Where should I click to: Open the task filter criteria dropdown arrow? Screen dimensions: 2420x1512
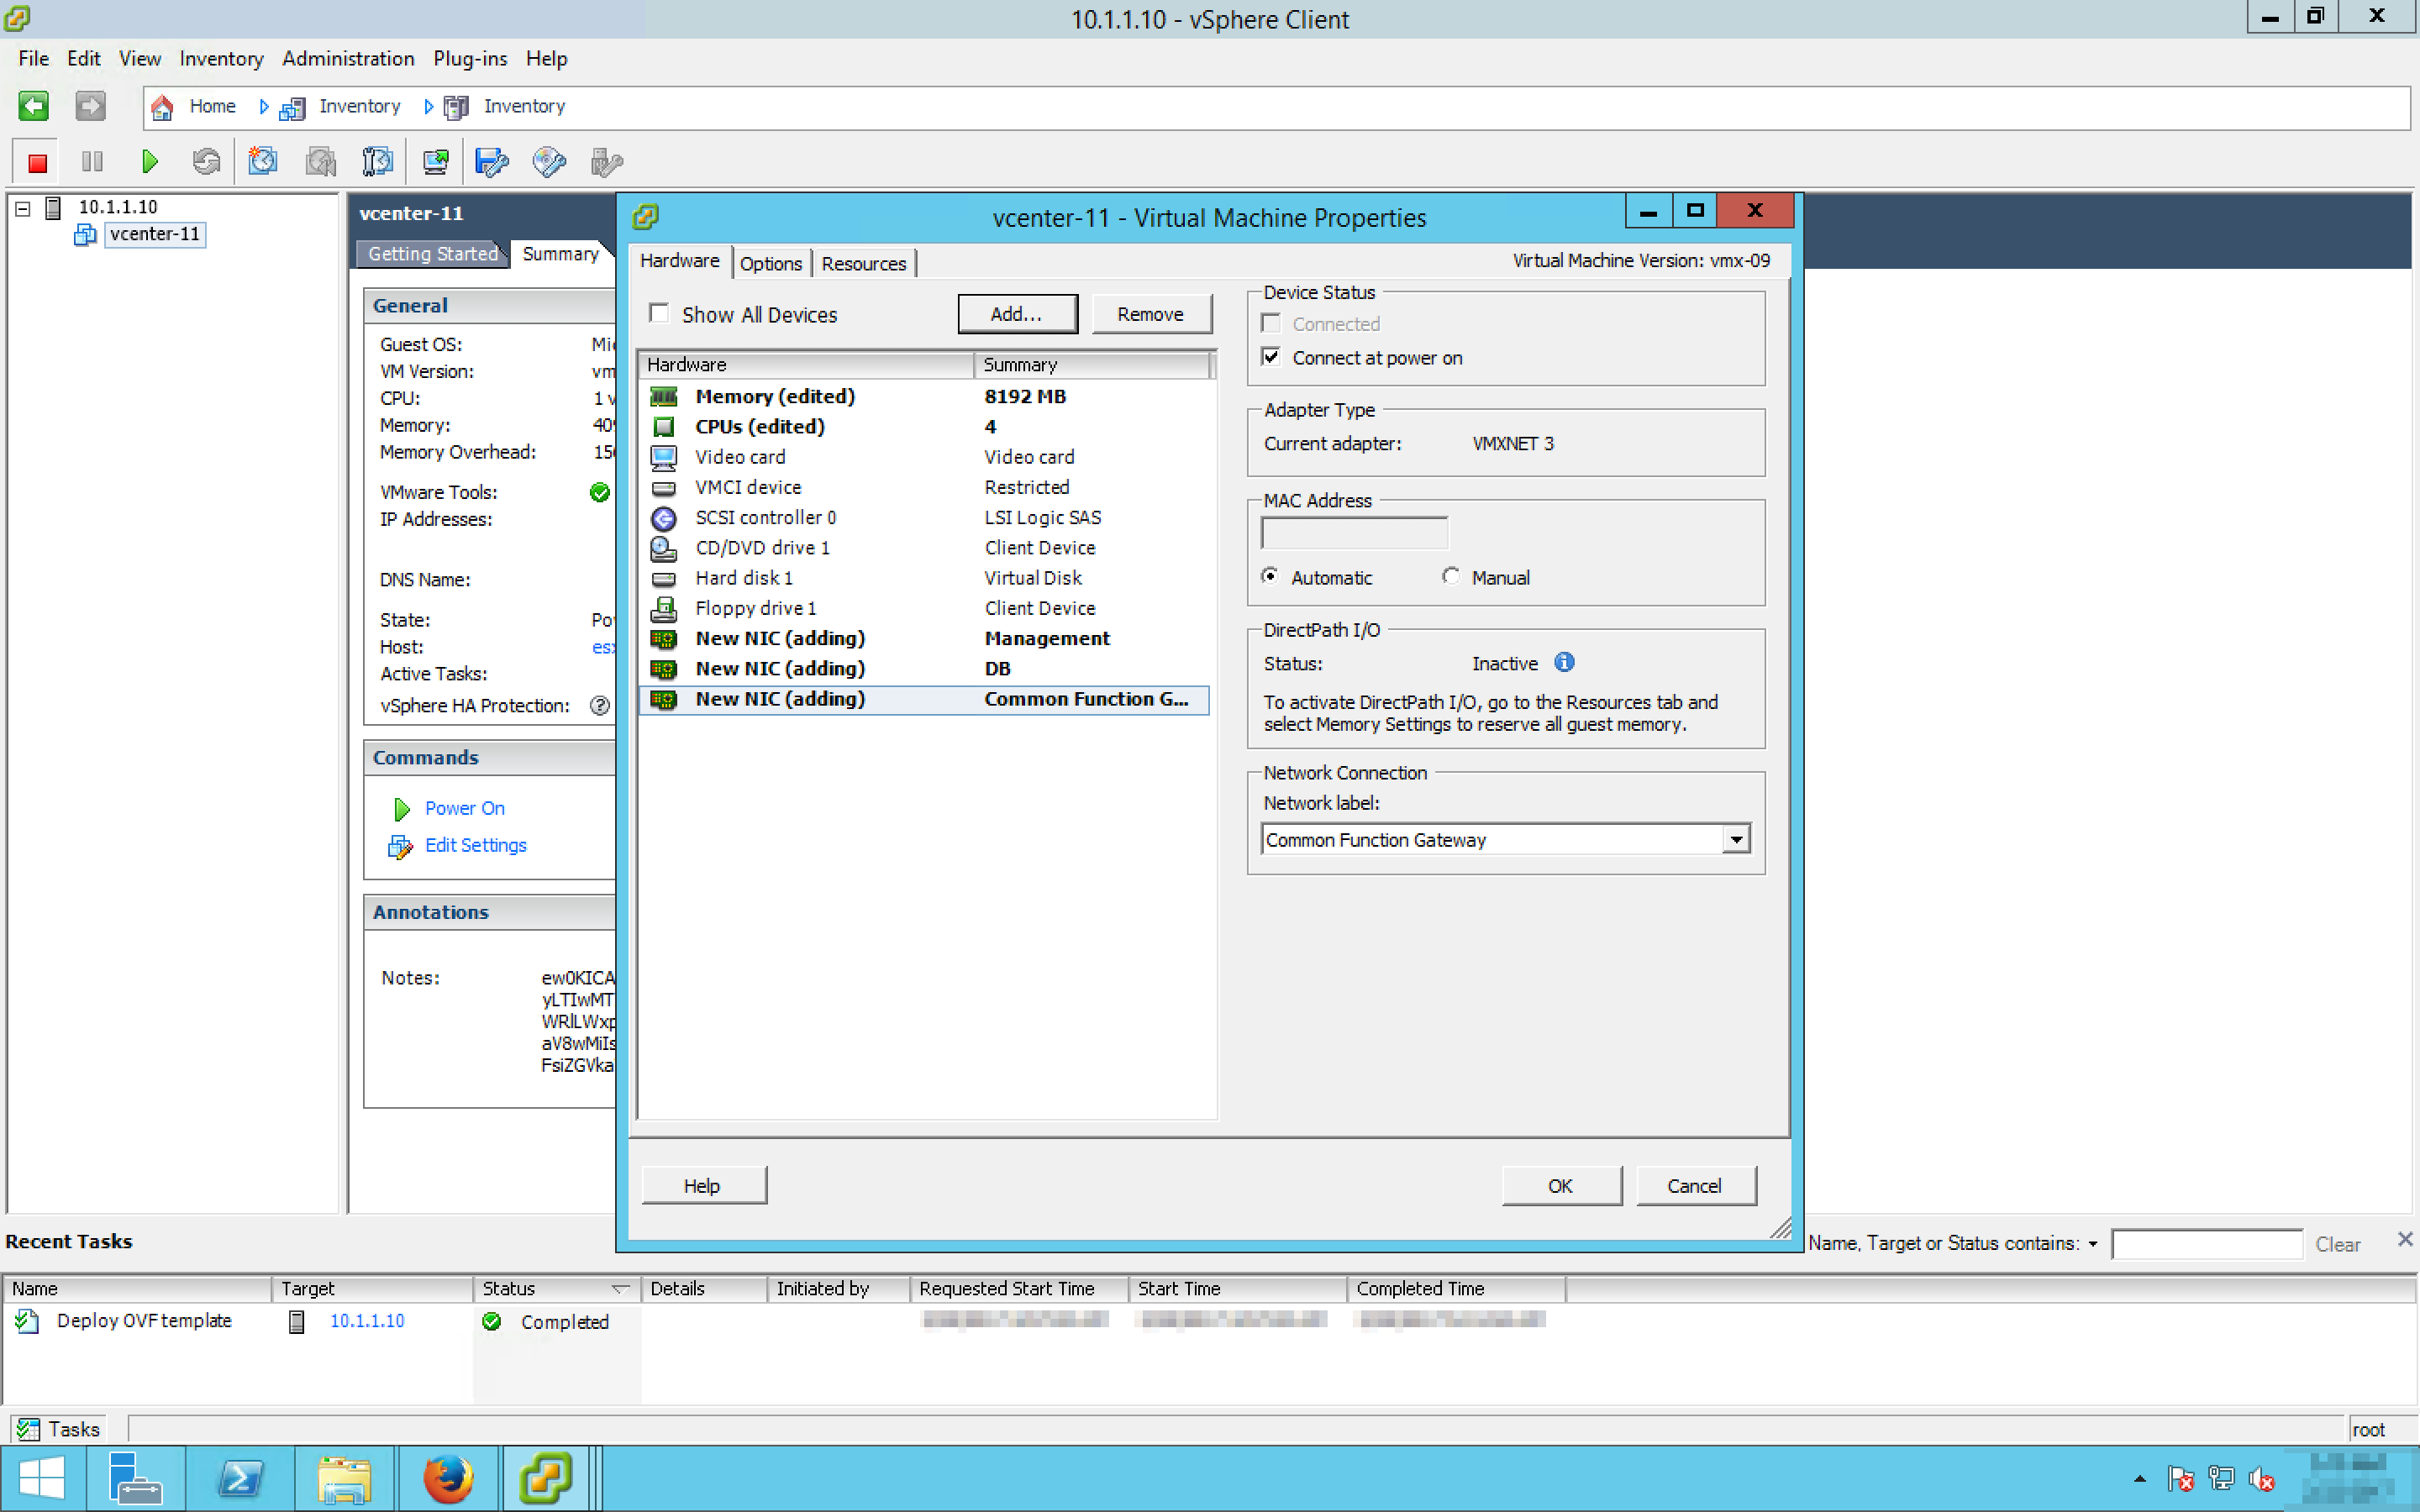tap(2093, 1244)
